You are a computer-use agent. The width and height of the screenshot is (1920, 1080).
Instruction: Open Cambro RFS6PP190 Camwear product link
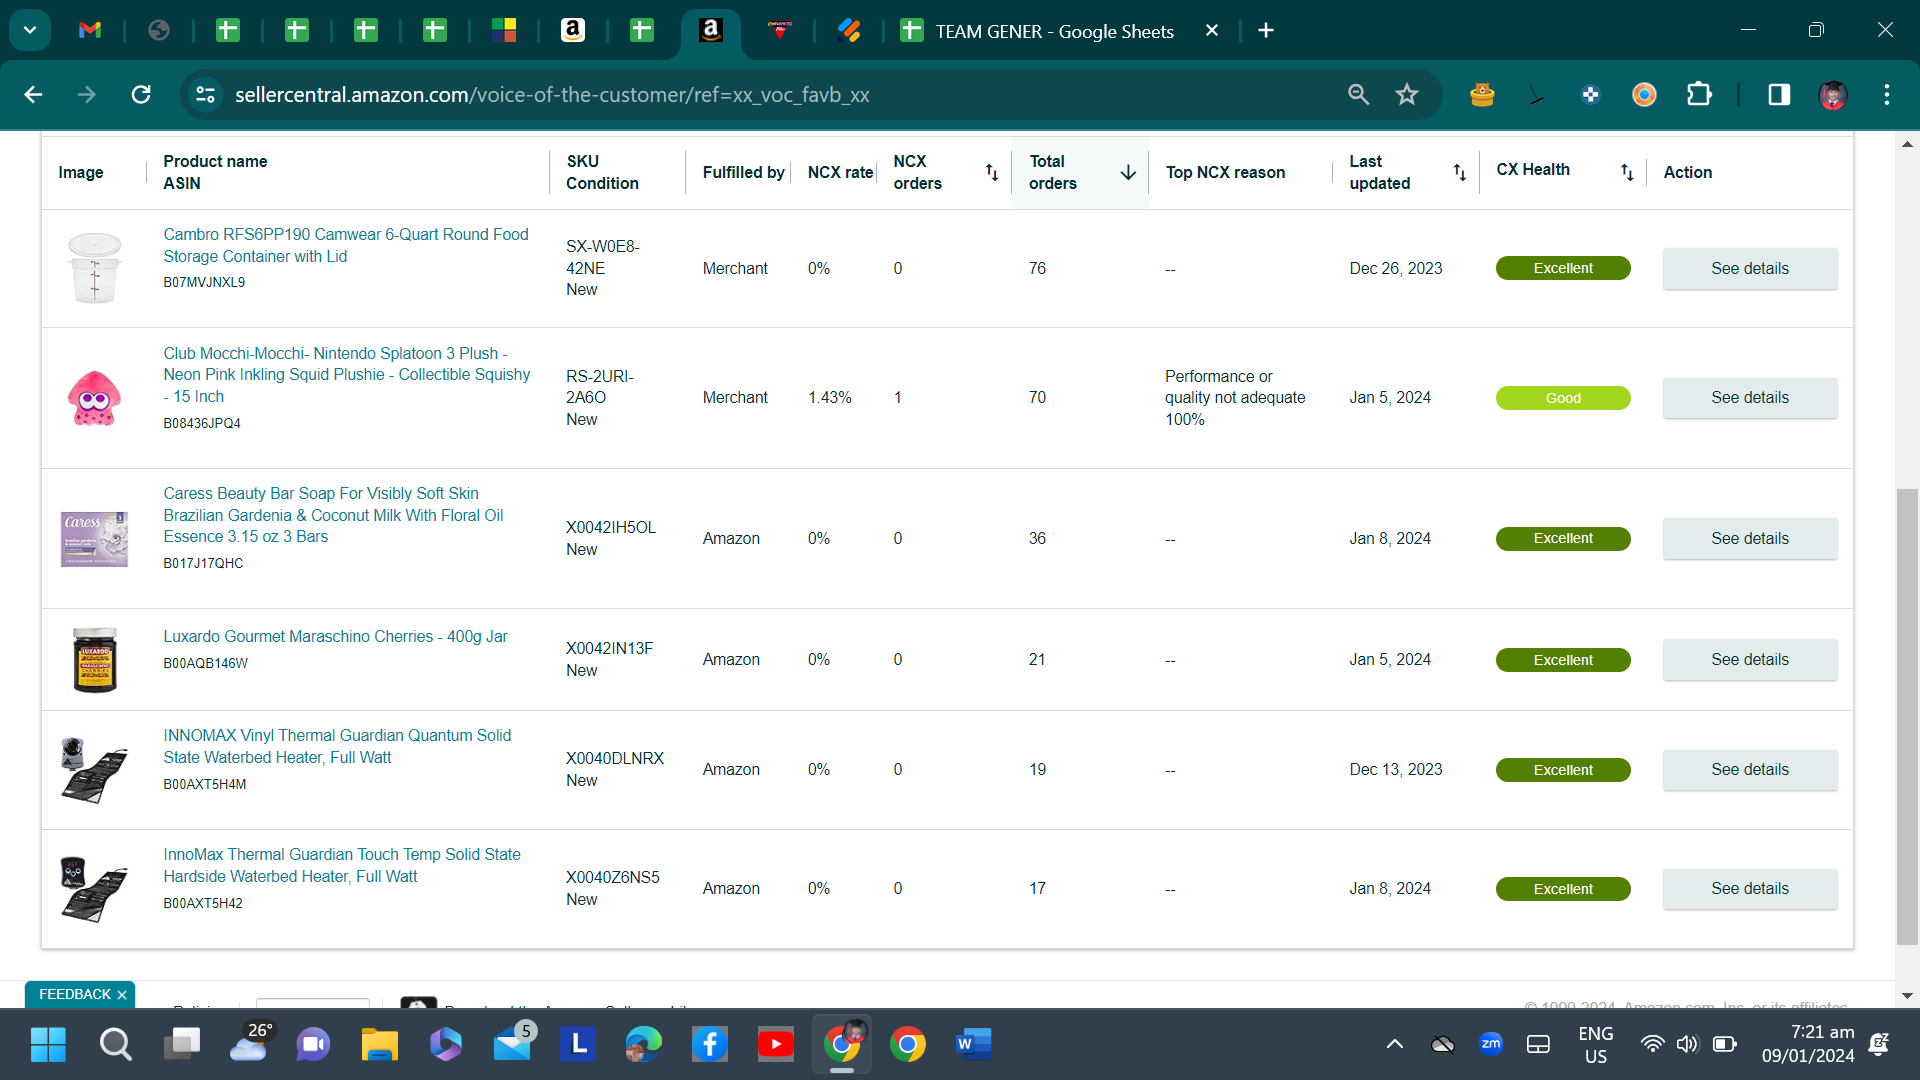pyautogui.click(x=346, y=245)
